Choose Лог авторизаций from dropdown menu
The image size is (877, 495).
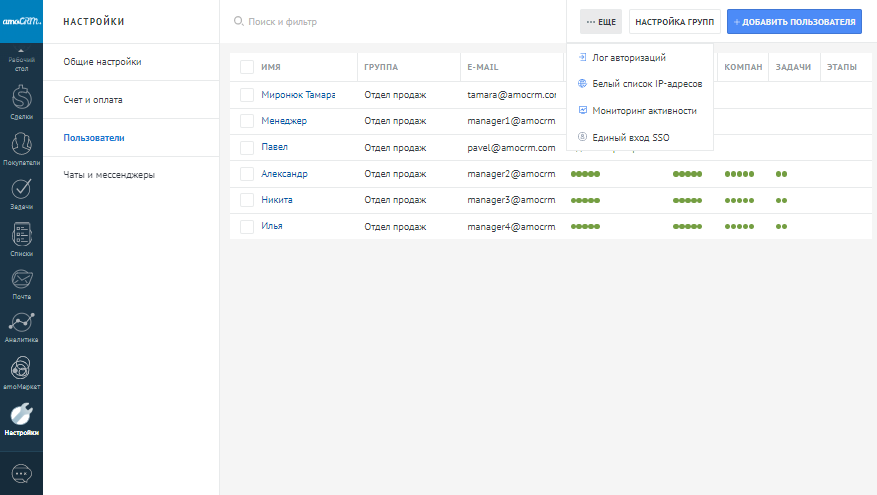[629, 58]
